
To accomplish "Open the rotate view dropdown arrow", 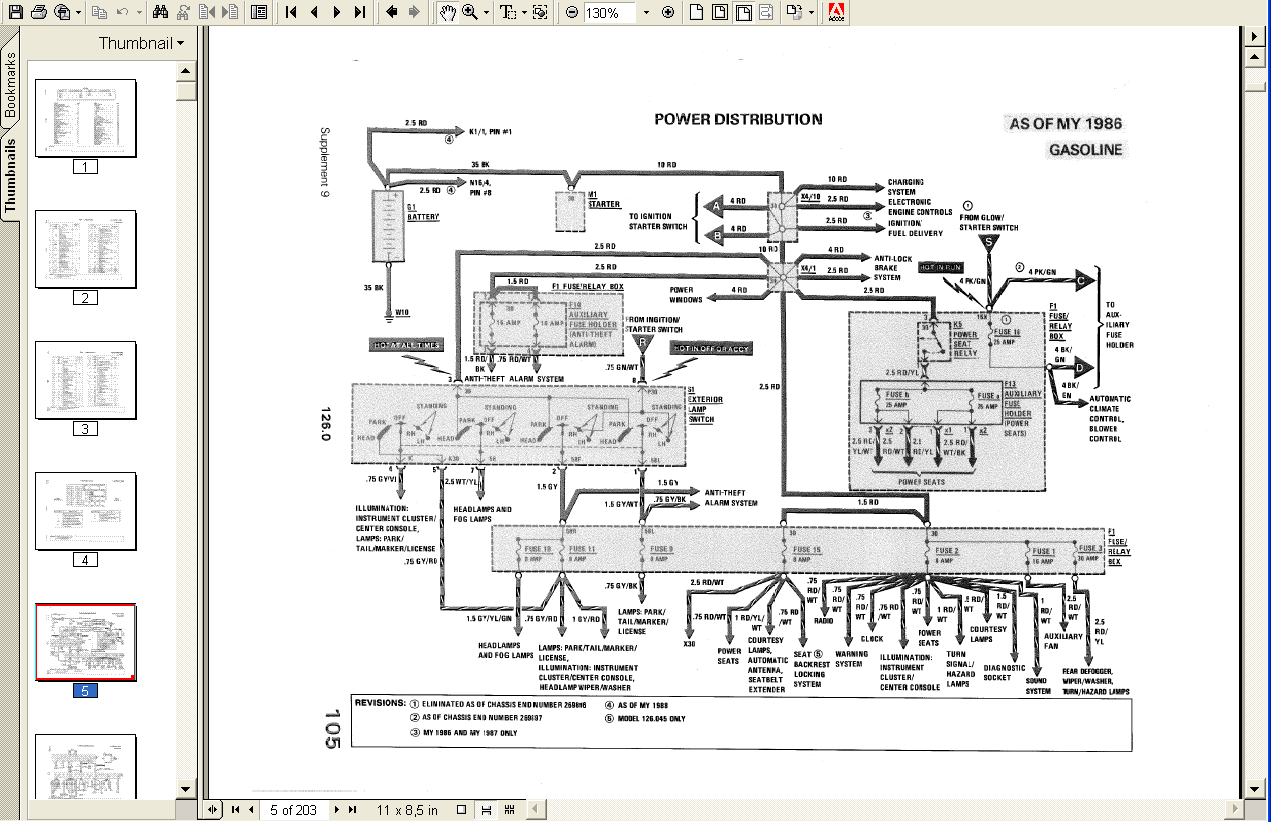I will (811, 13).
